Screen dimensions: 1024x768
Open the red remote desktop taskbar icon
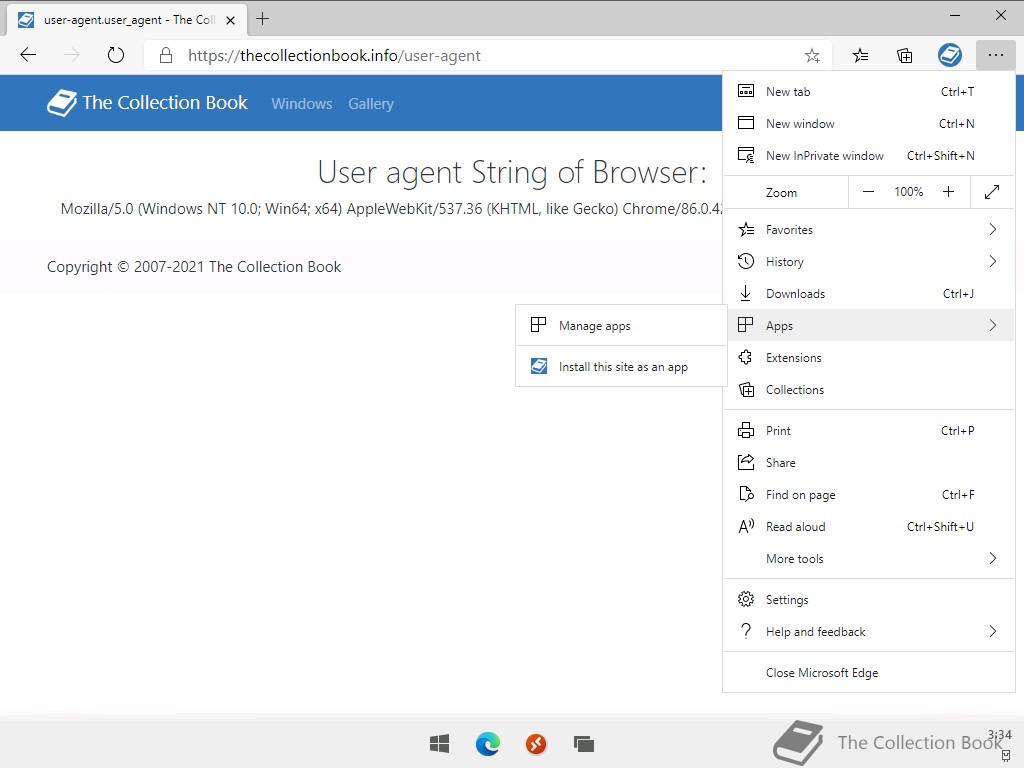[x=536, y=743]
